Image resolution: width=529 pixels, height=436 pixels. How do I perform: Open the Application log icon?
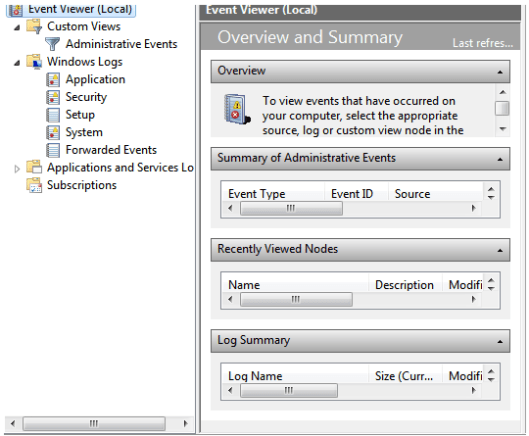53,80
